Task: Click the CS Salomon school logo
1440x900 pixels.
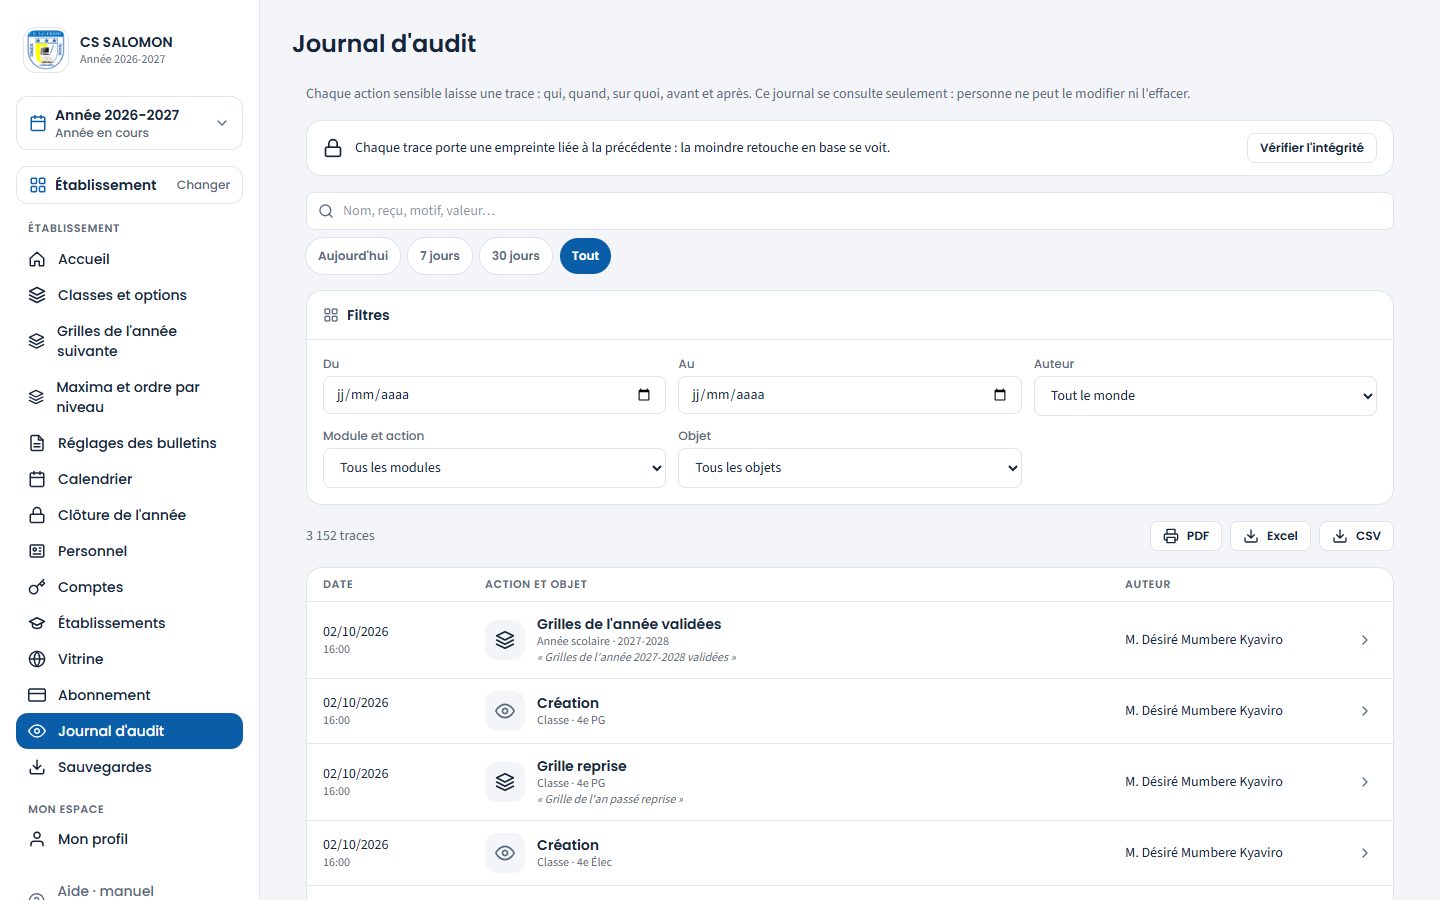Action: coord(46,50)
